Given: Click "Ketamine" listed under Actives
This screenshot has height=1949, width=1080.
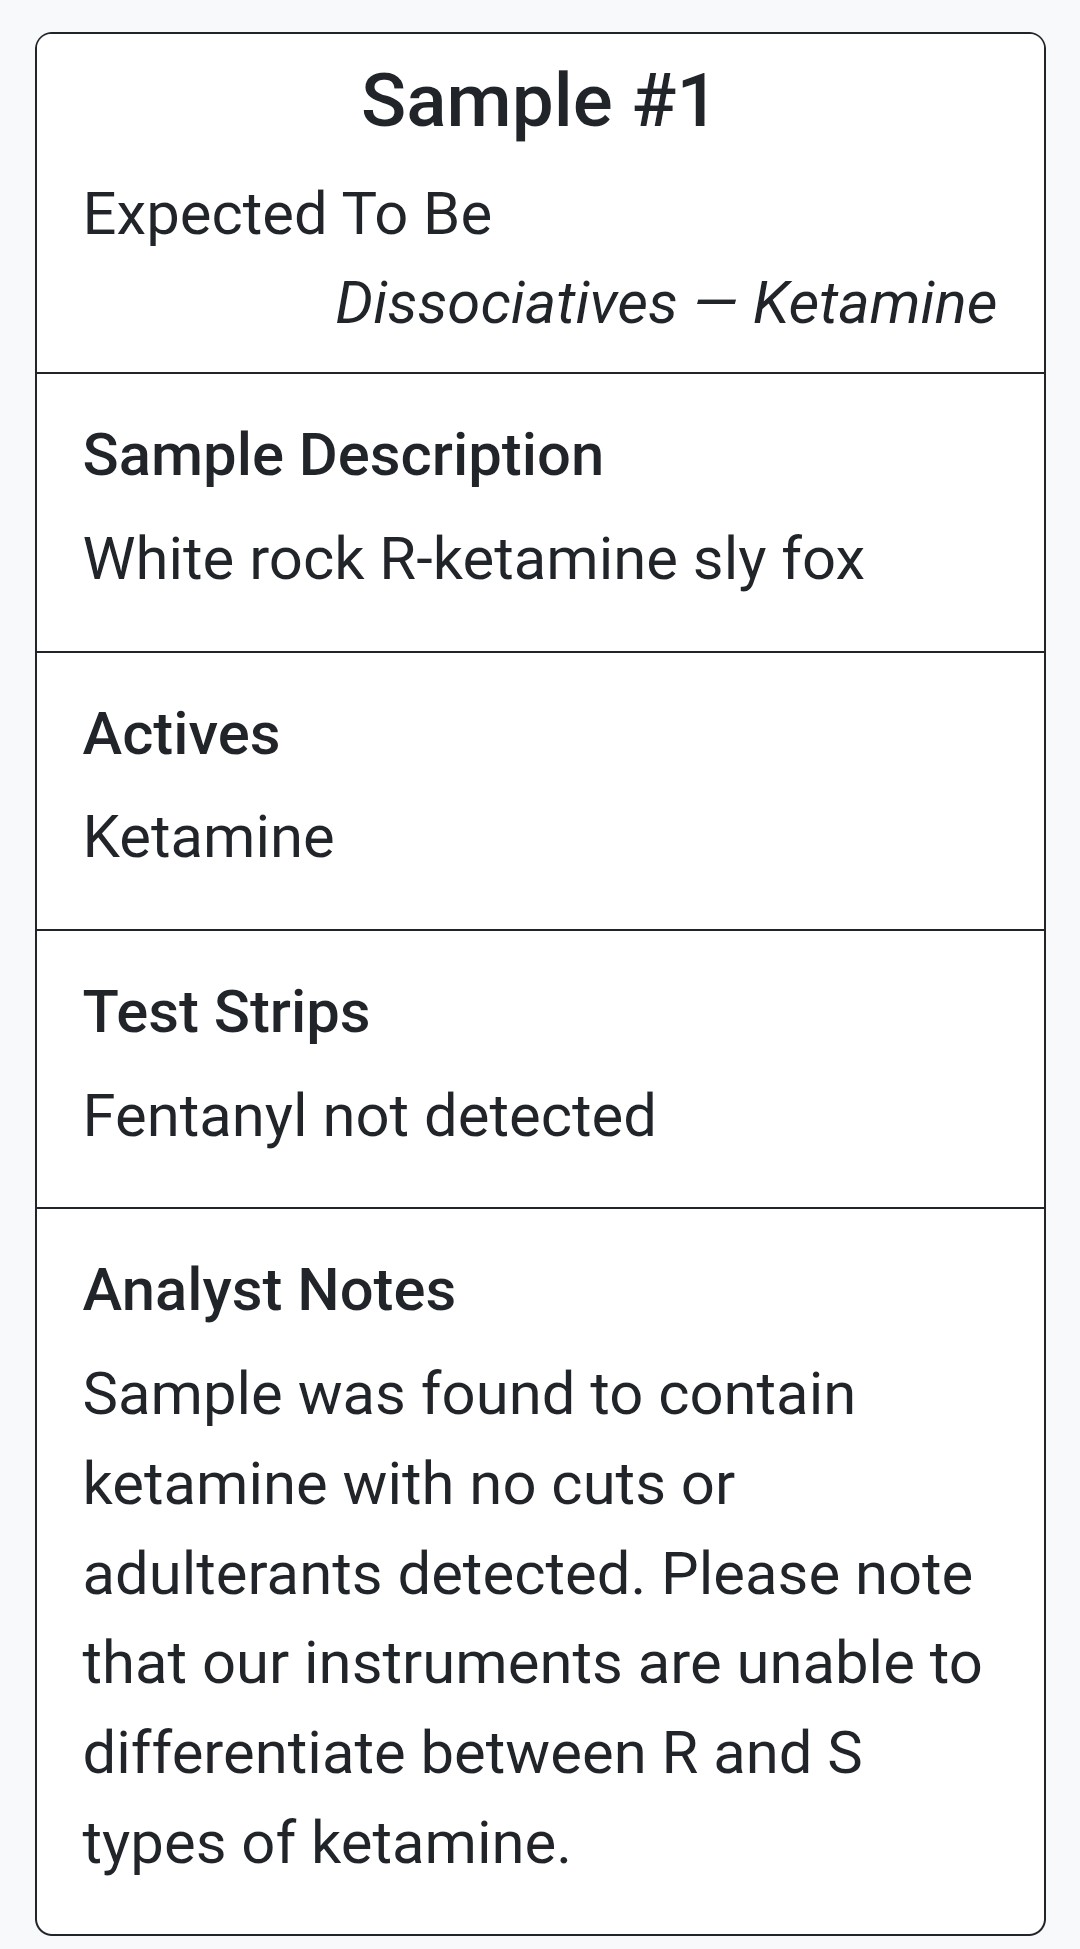Looking at the screenshot, I should (x=208, y=837).
